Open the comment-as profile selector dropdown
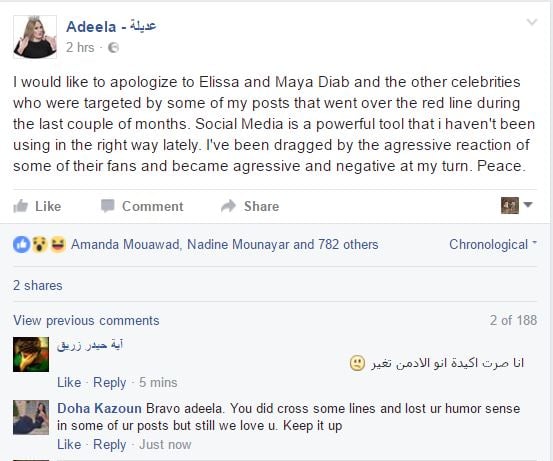 (x=516, y=205)
